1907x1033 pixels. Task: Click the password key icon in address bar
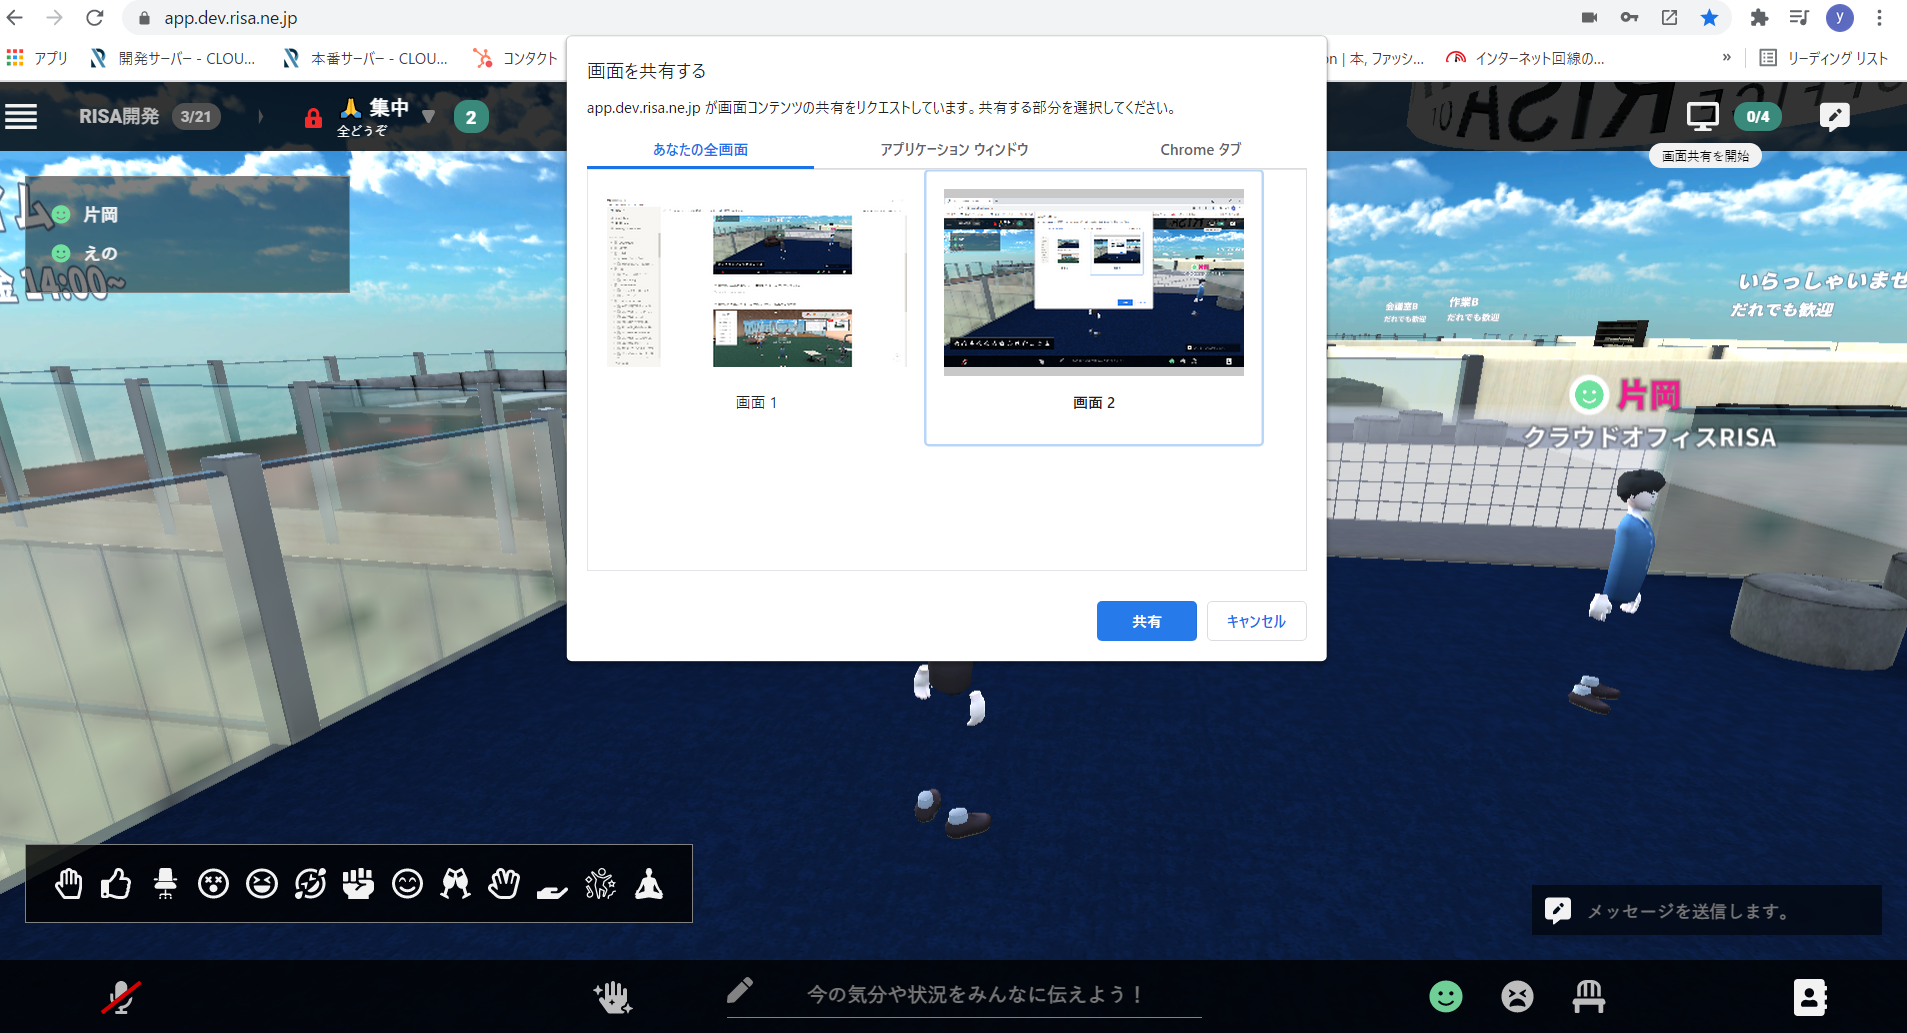click(1629, 18)
